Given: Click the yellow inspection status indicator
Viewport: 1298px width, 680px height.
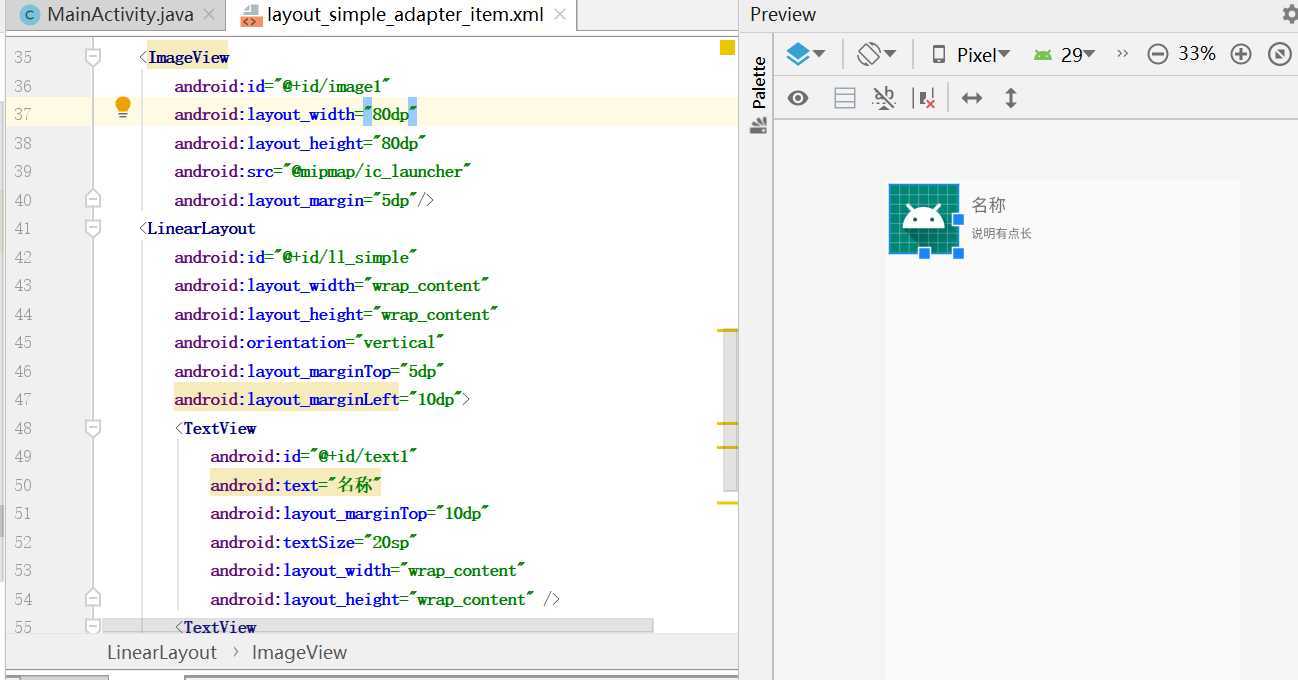Looking at the screenshot, I should click(727, 47).
